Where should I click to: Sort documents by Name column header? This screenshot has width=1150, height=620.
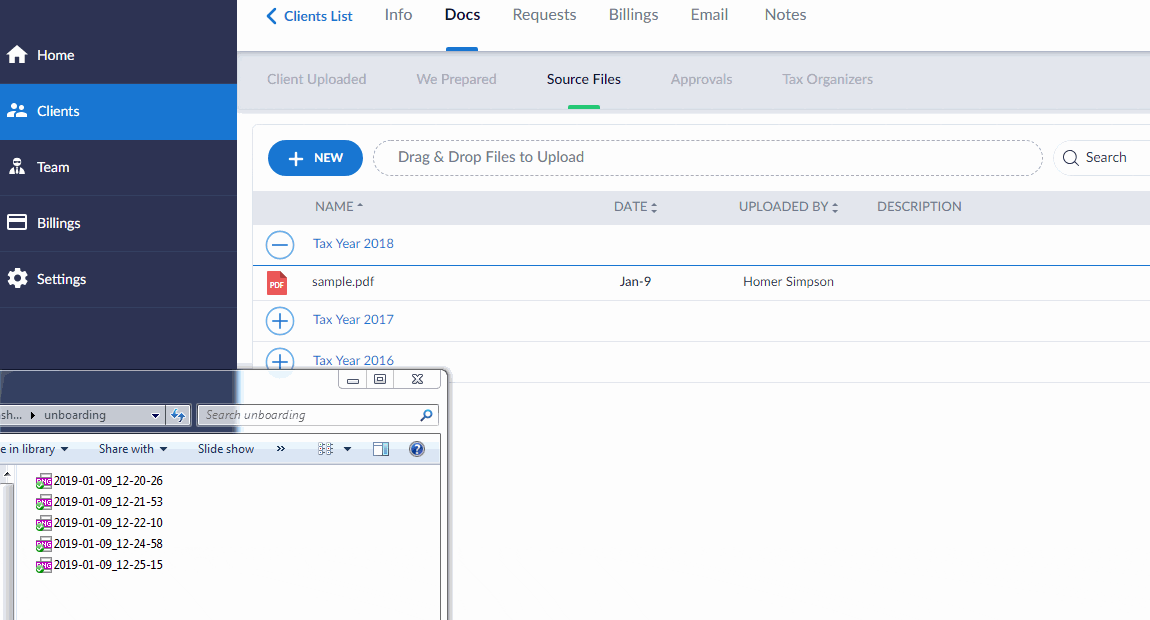coord(339,207)
